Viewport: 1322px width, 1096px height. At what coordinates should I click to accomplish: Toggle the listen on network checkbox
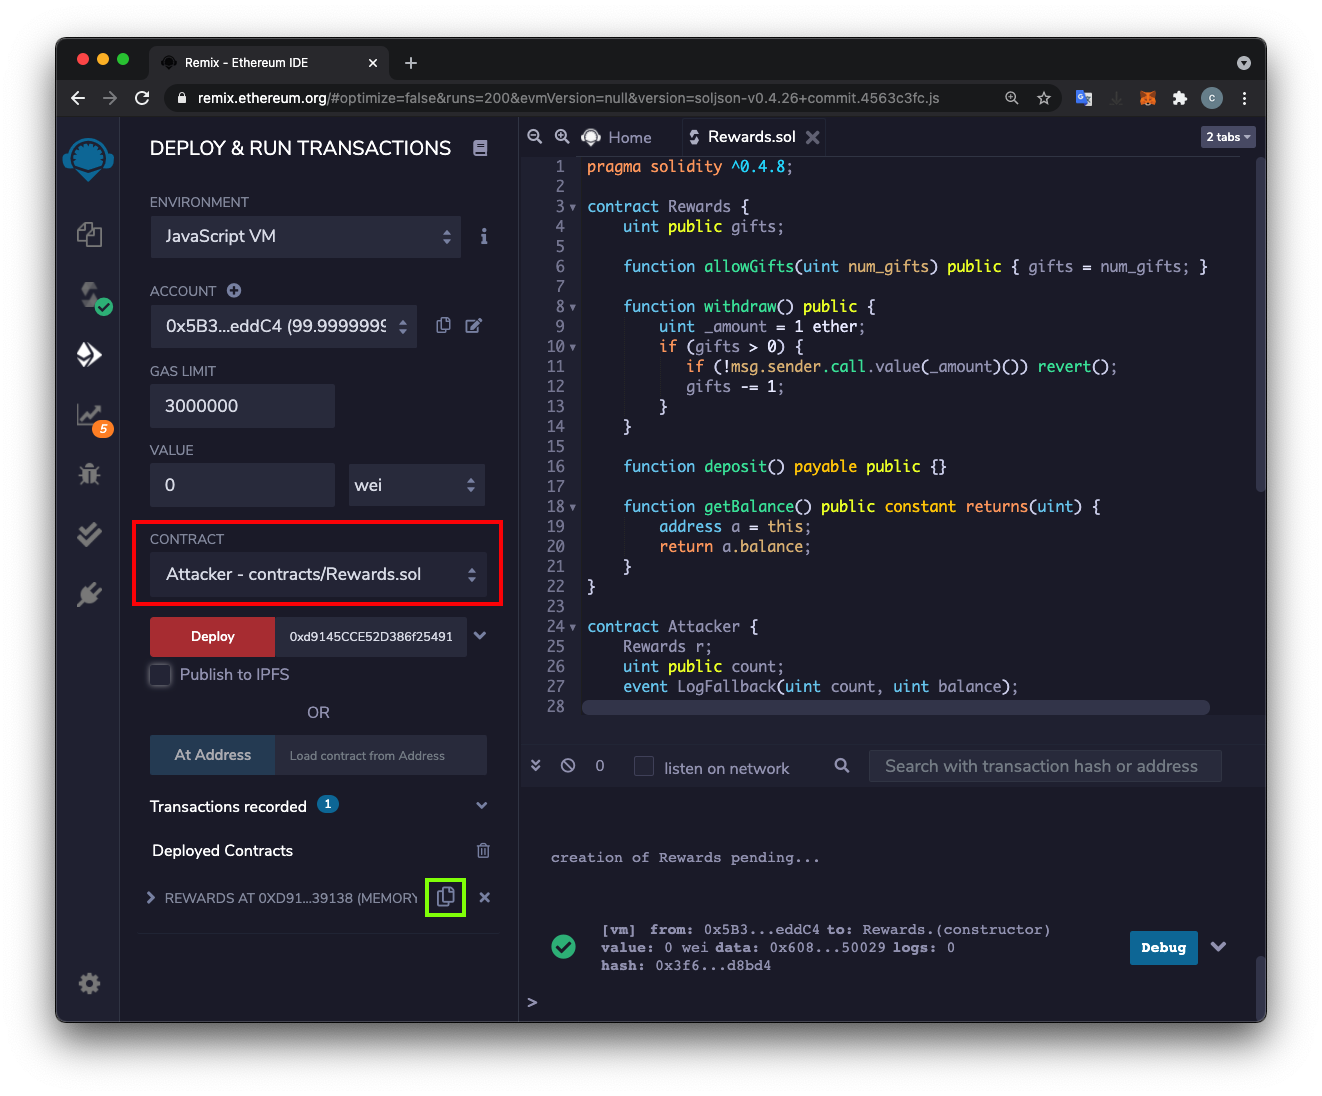(x=644, y=767)
